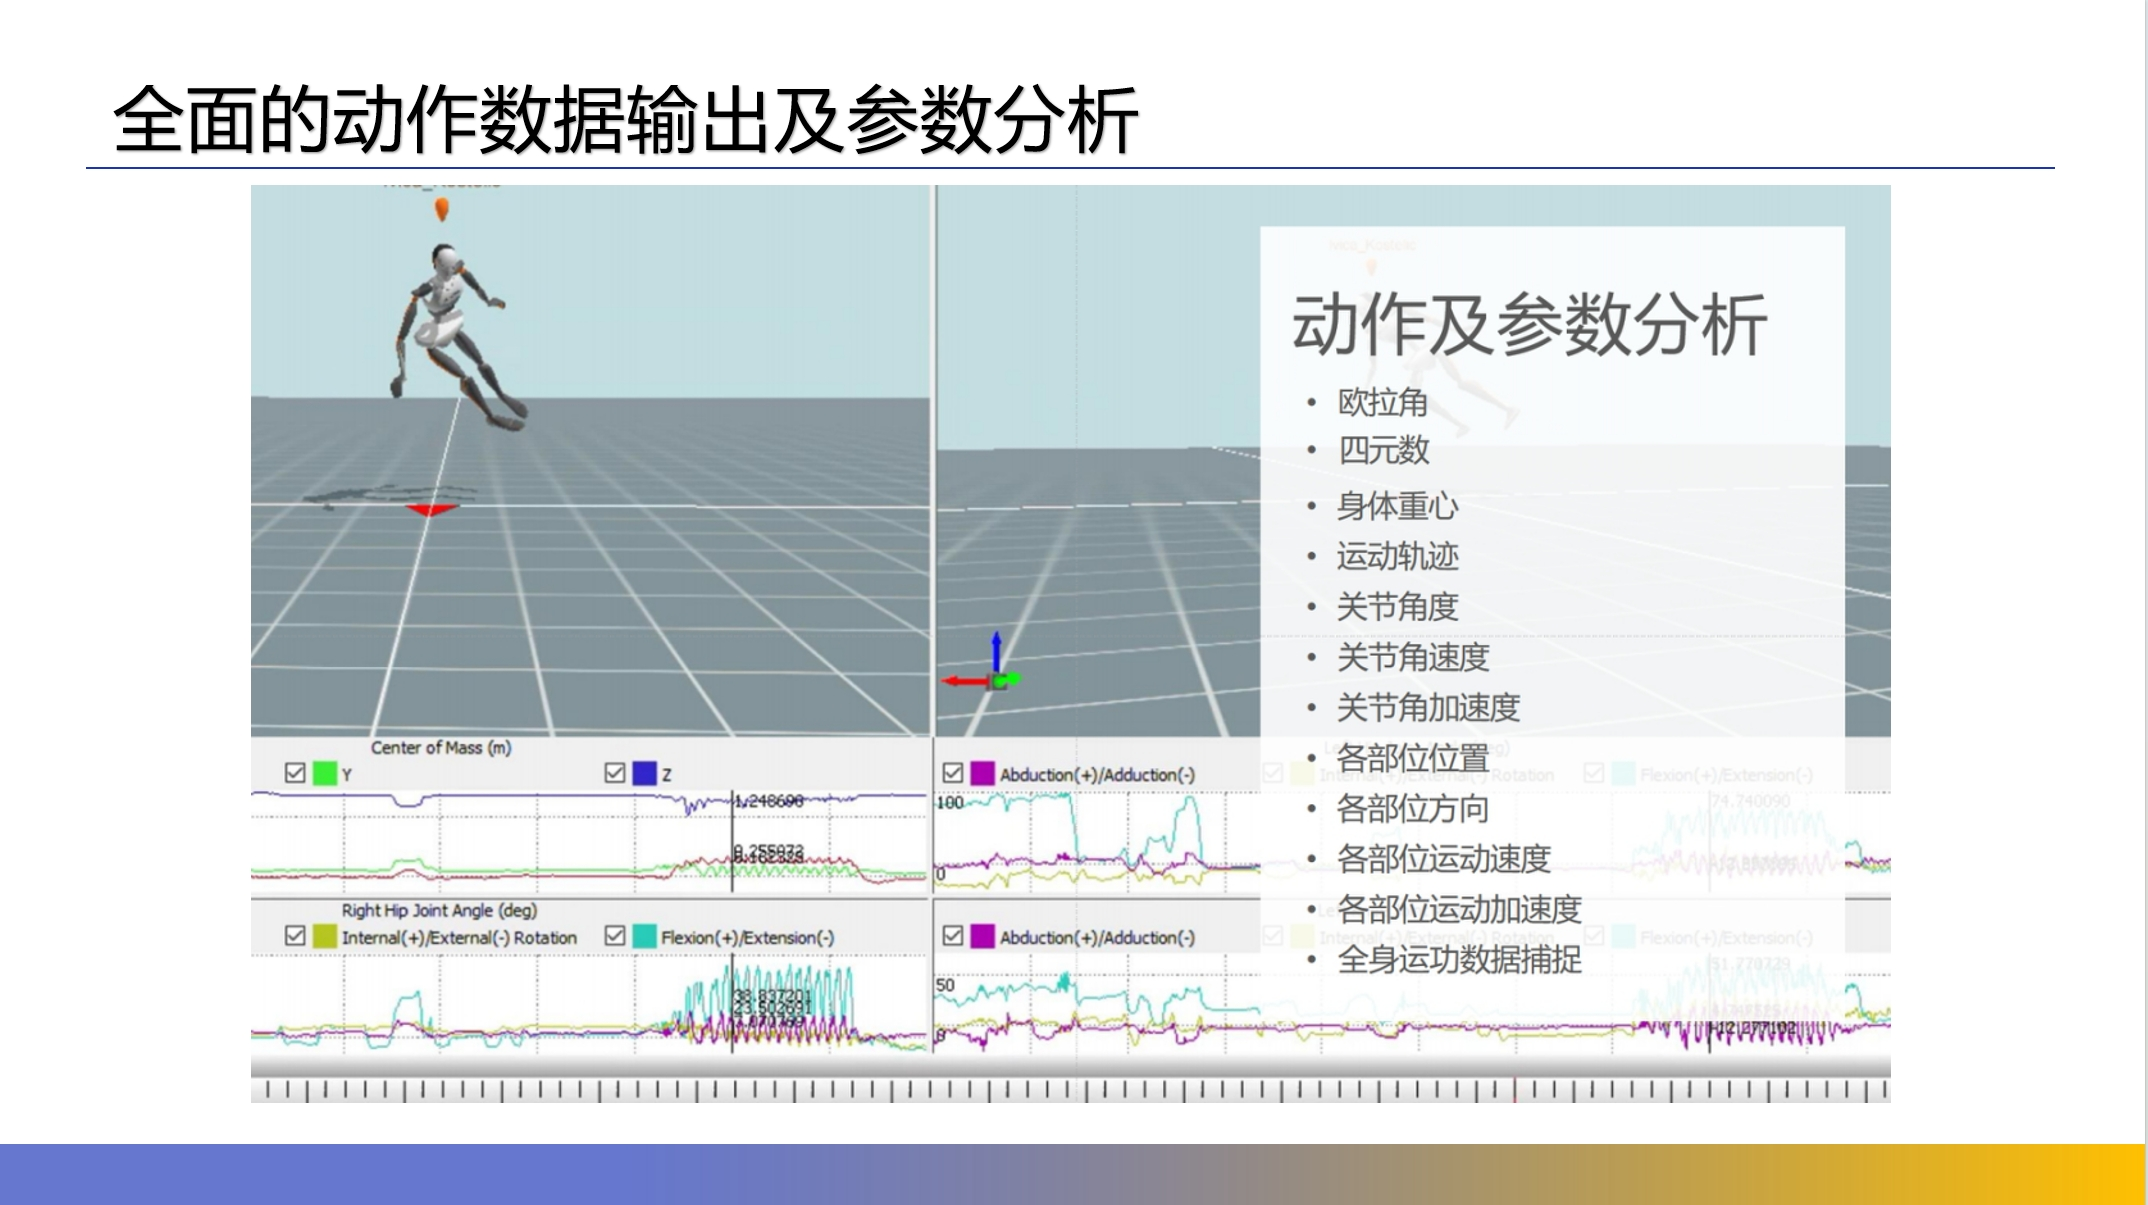Click teal Flexion/Extension swatch for Right Hip

pos(645,936)
